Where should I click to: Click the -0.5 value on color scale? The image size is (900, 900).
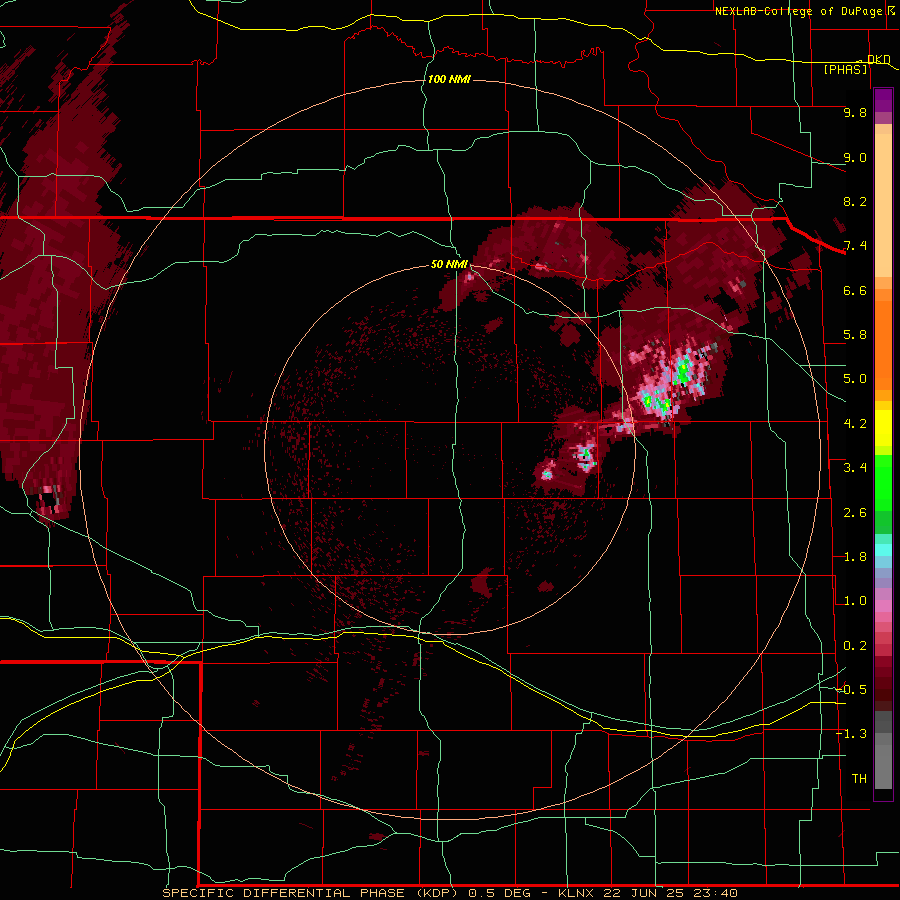pos(852,690)
